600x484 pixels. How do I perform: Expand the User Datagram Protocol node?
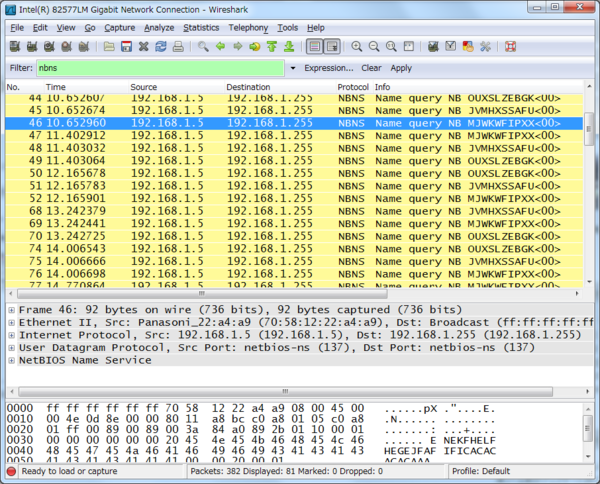pos(11,348)
